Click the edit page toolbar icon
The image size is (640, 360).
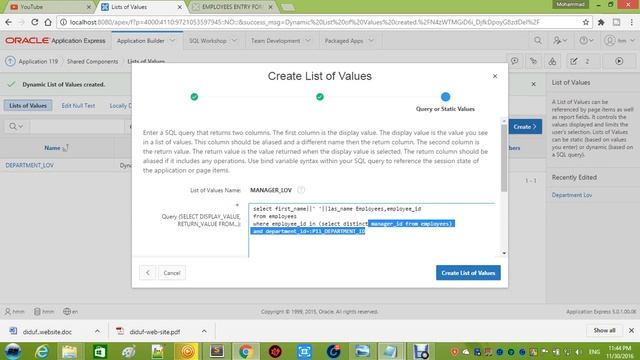pyautogui.click(x=574, y=61)
